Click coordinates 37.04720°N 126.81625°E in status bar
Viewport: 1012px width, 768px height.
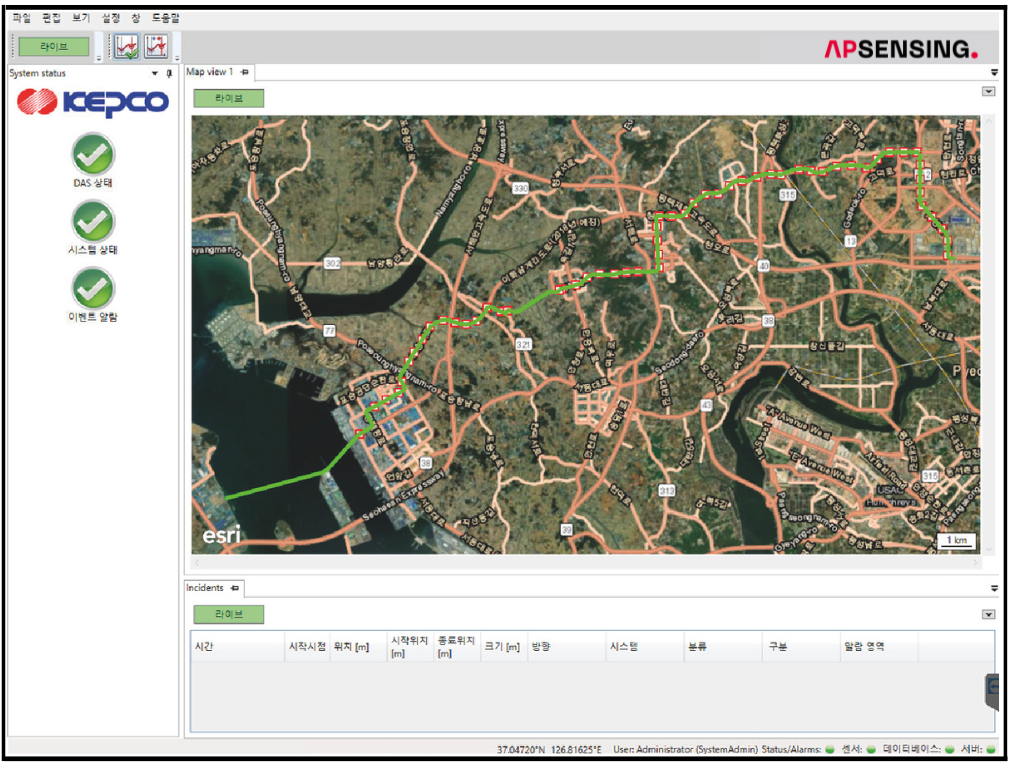click(x=549, y=750)
